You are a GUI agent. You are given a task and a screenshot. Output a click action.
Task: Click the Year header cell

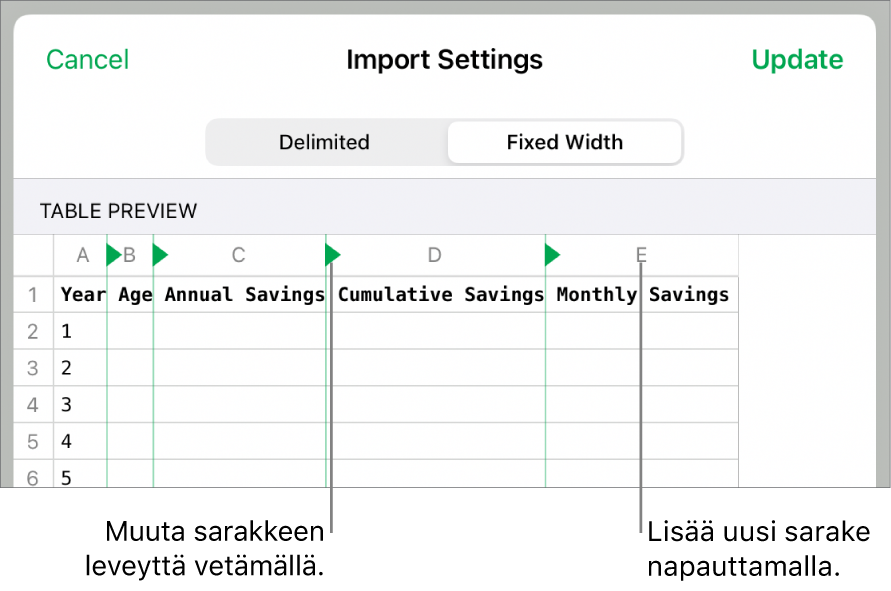[82, 295]
